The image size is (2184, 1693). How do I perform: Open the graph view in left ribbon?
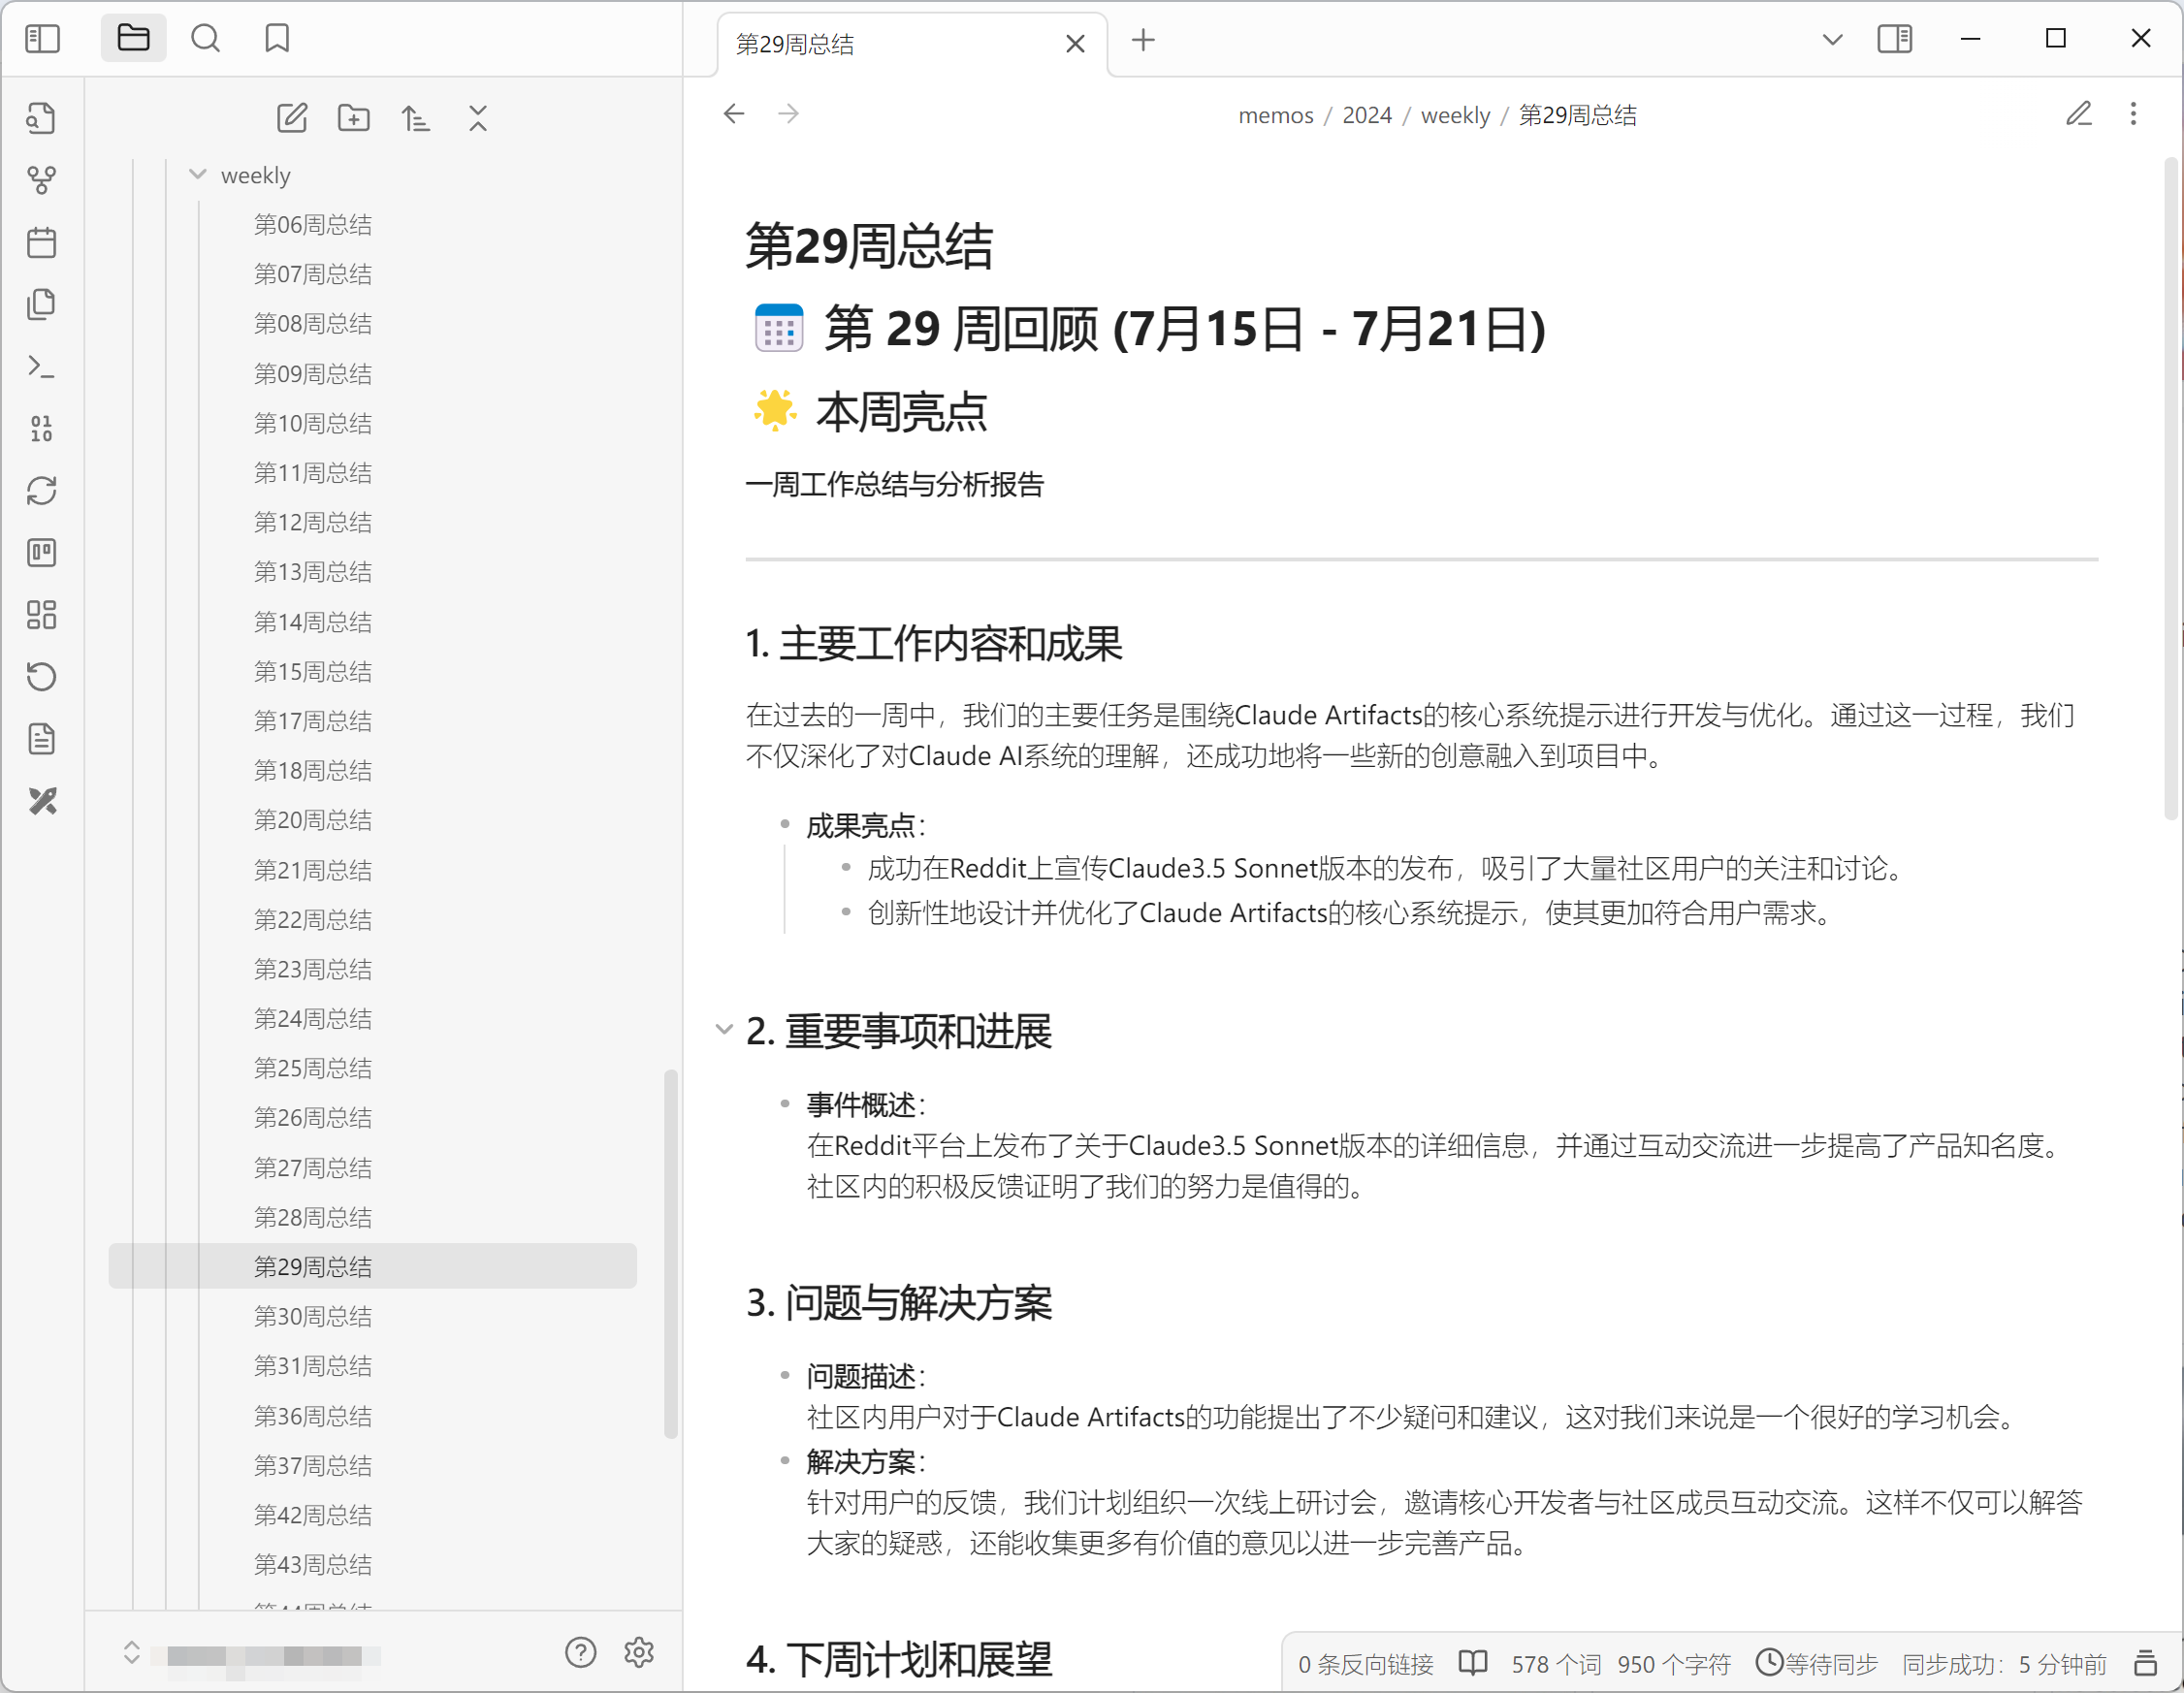coord(42,180)
